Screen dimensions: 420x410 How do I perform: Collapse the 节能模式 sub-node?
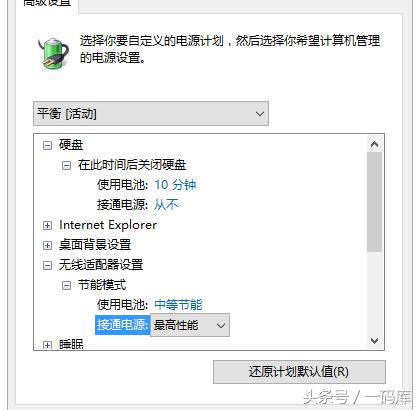66,286
